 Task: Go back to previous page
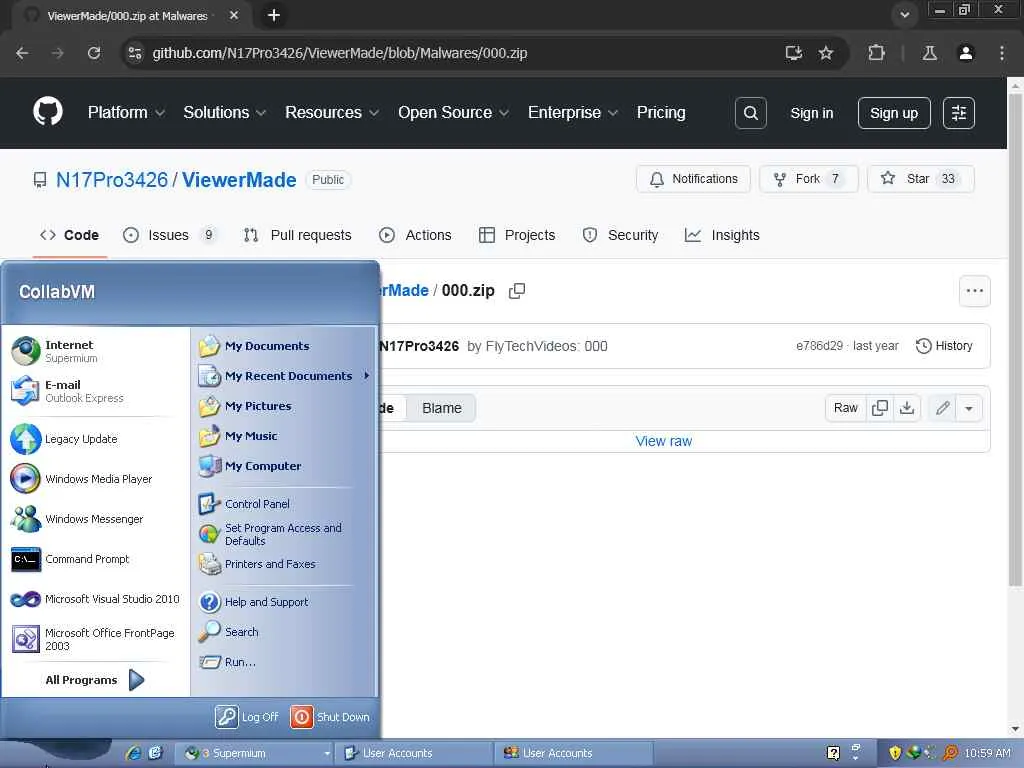[22, 53]
